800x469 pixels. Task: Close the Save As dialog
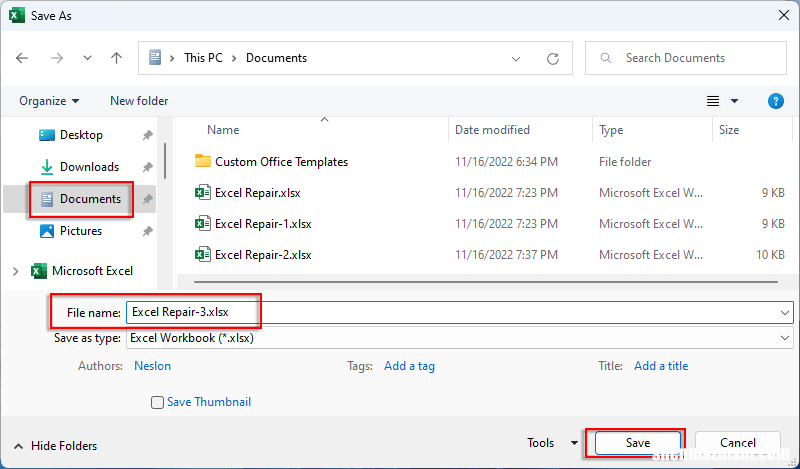[784, 16]
